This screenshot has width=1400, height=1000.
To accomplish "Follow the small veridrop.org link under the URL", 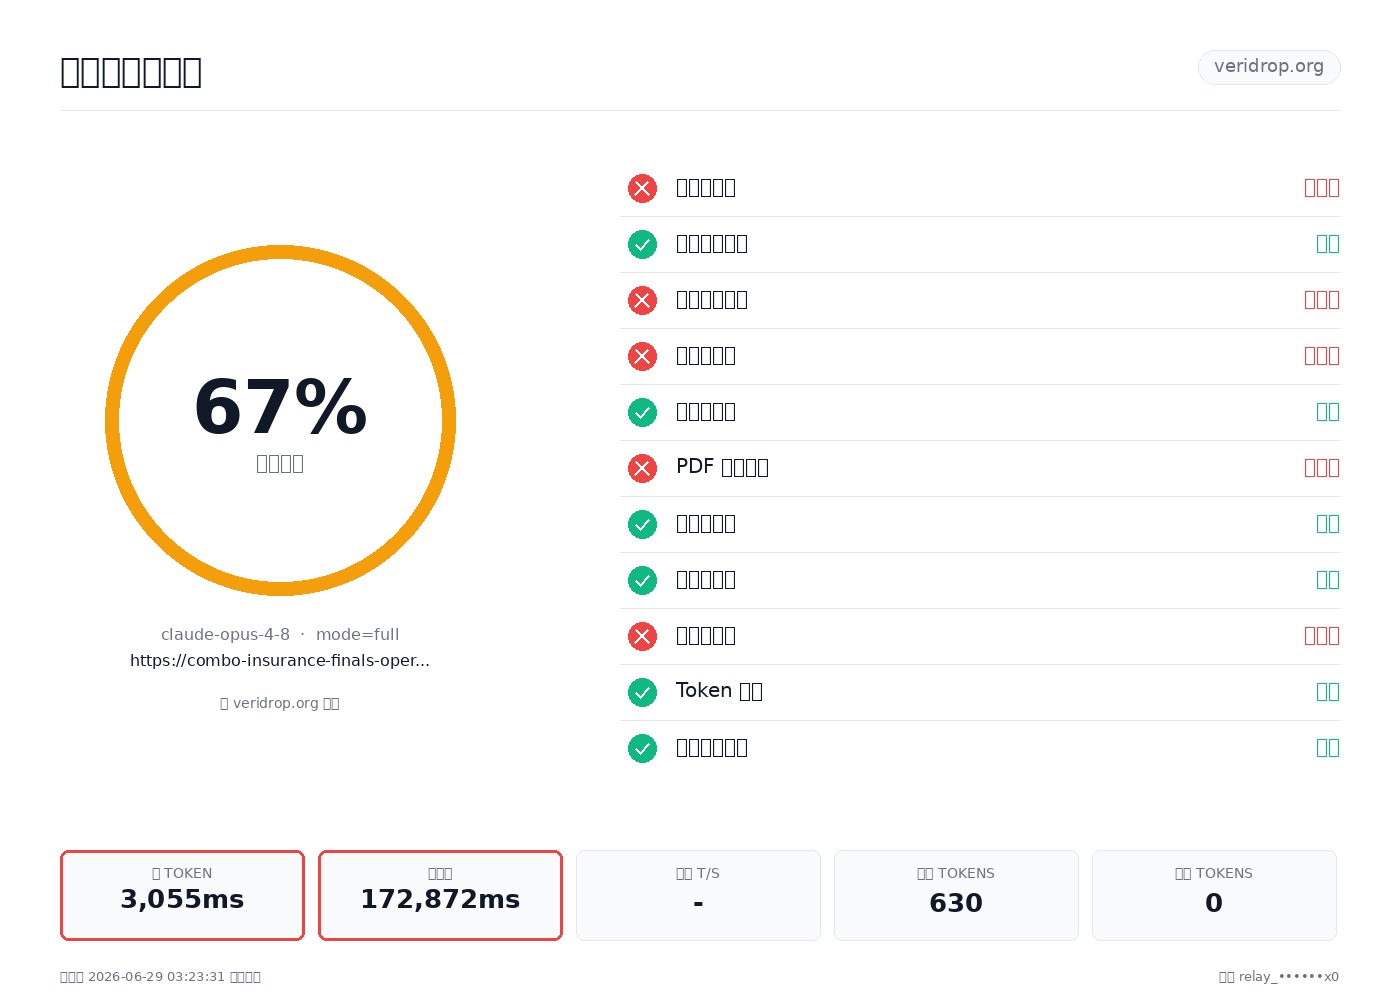I will 280,703.
